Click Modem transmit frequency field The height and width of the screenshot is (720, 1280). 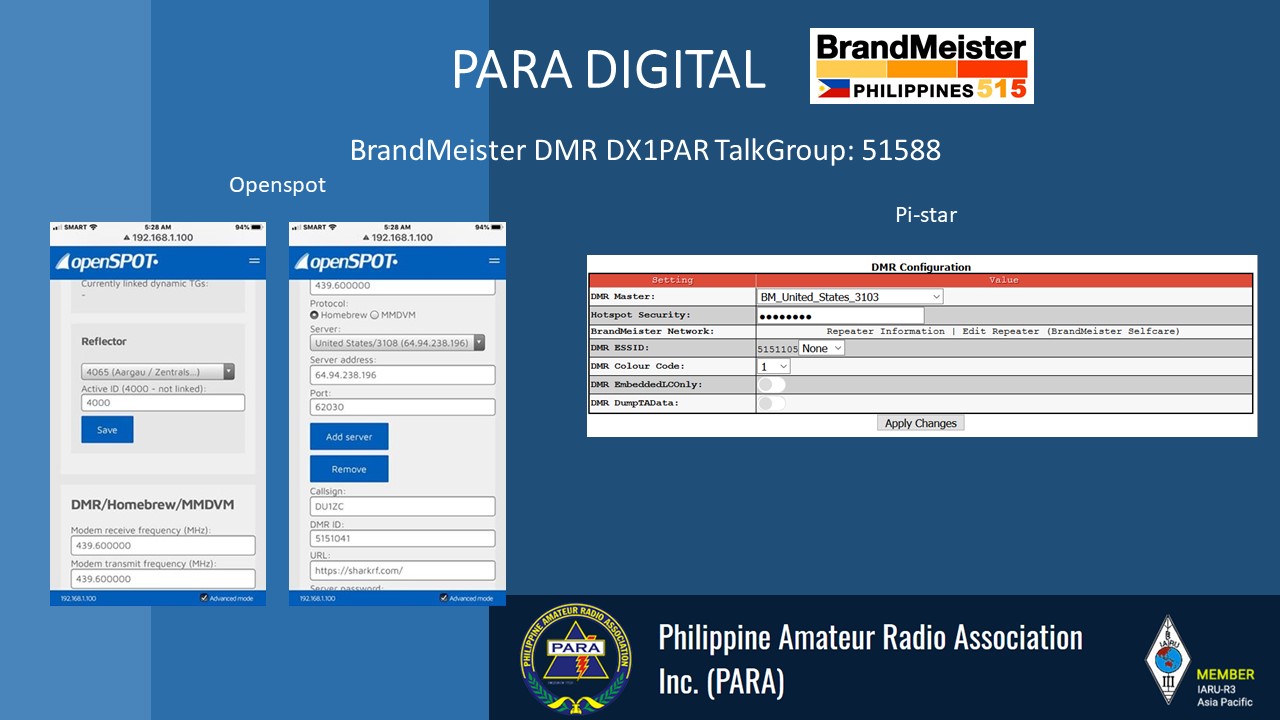[x=163, y=578]
